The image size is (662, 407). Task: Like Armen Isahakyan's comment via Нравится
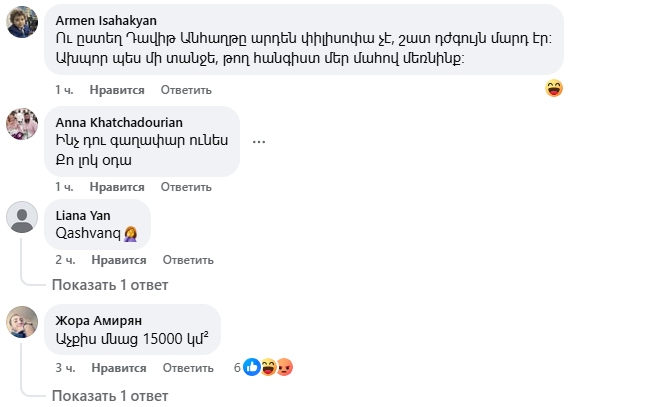(x=117, y=90)
